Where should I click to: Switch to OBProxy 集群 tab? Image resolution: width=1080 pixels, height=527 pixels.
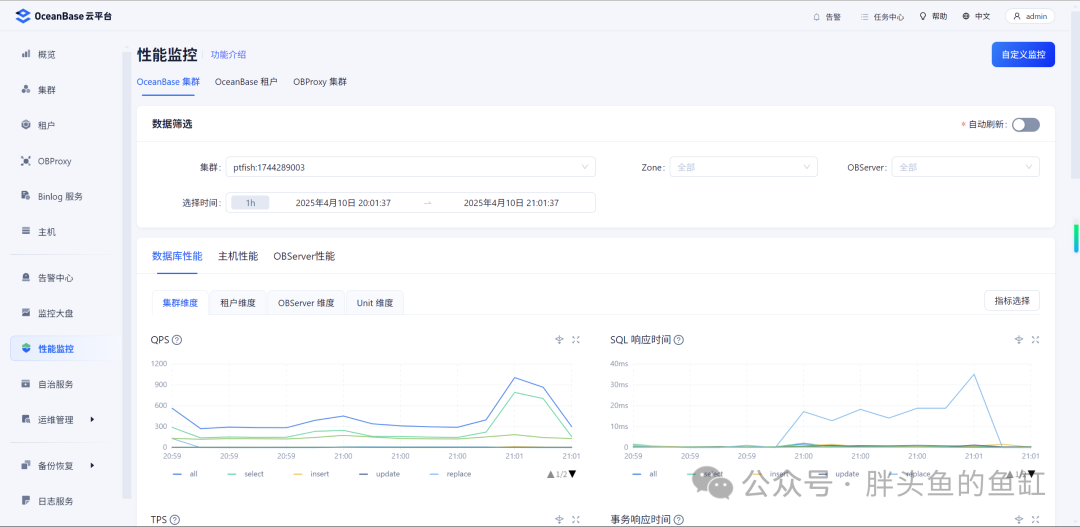320,81
